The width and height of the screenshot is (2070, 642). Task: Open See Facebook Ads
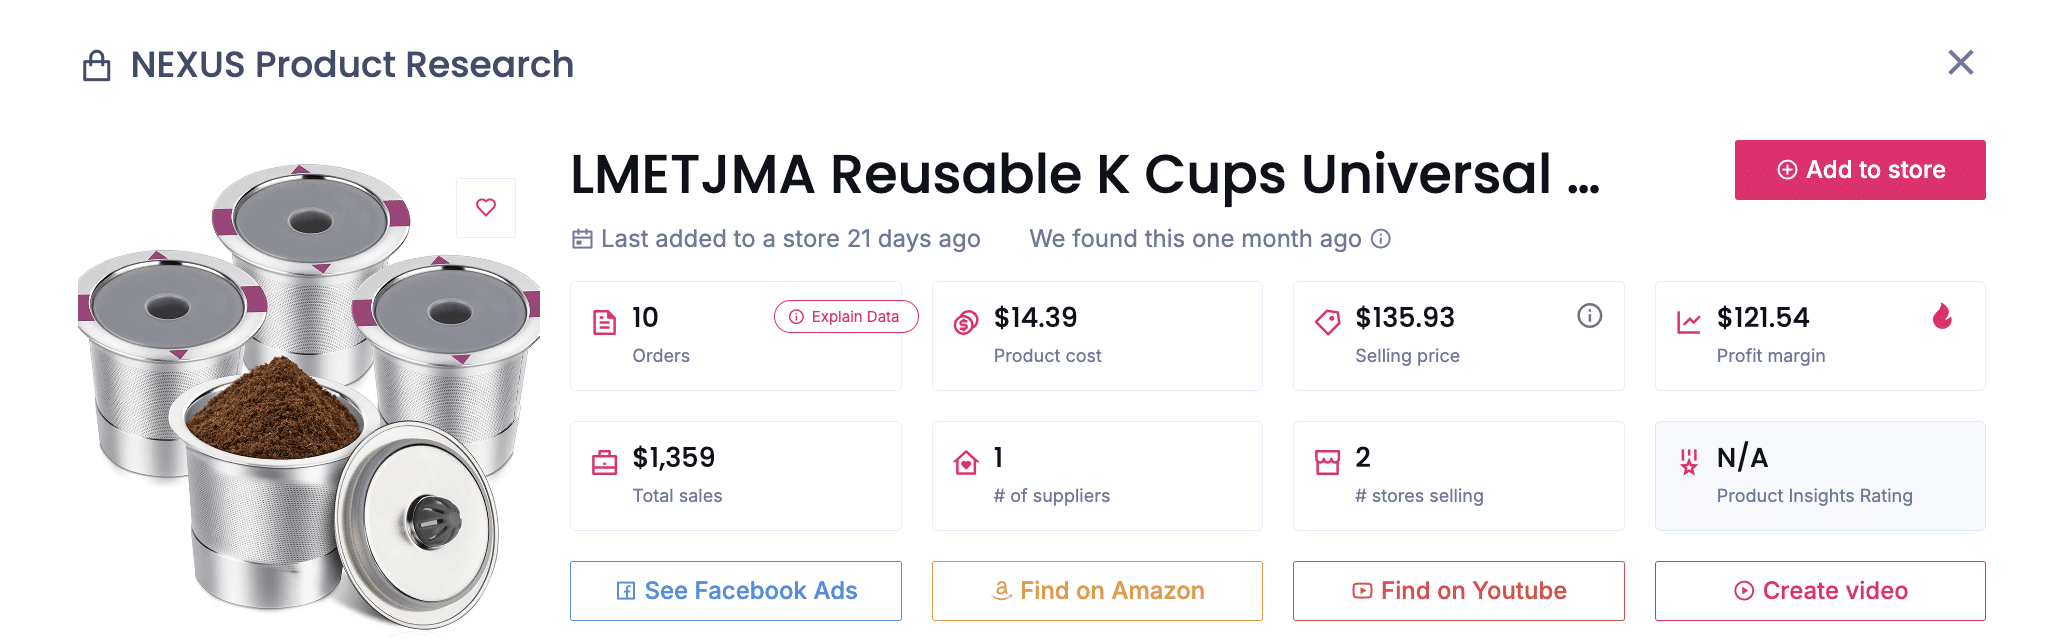735,590
